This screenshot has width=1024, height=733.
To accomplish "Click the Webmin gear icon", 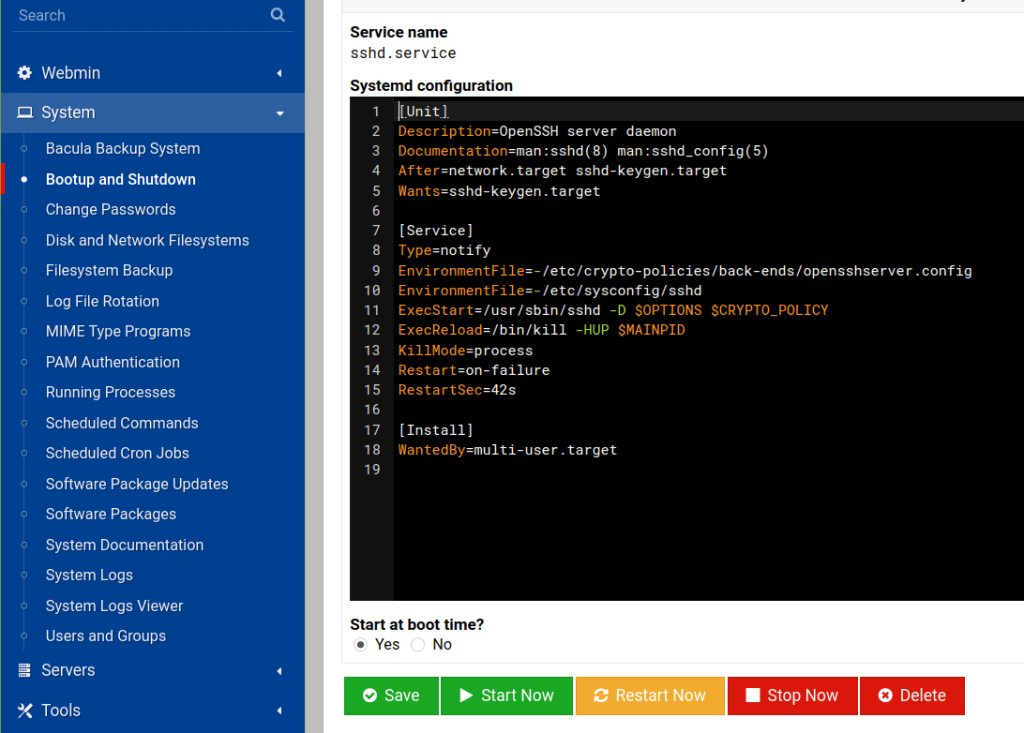I will click(24, 73).
